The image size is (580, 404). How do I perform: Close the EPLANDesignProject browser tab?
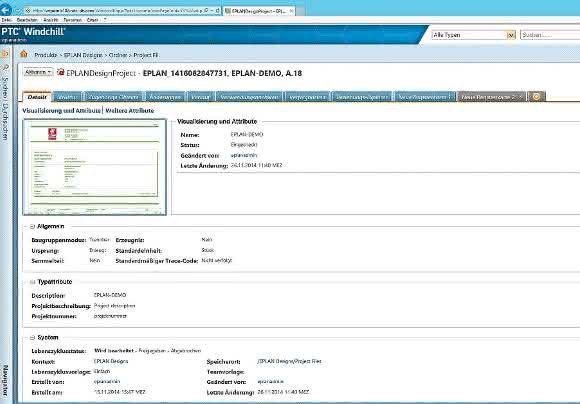coord(291,11)
